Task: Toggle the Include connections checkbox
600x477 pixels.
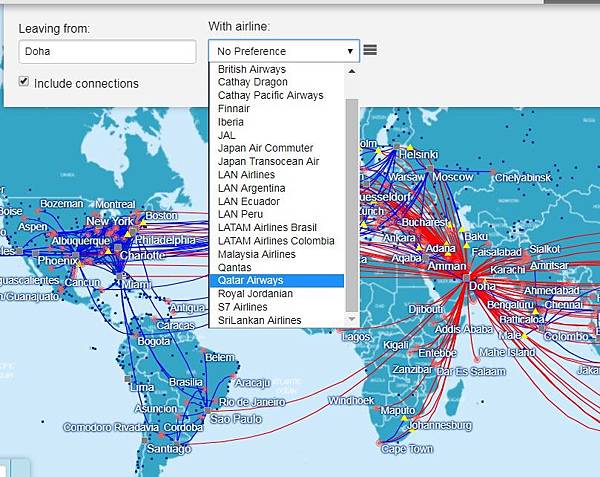Action: click(x=24, y=81)
